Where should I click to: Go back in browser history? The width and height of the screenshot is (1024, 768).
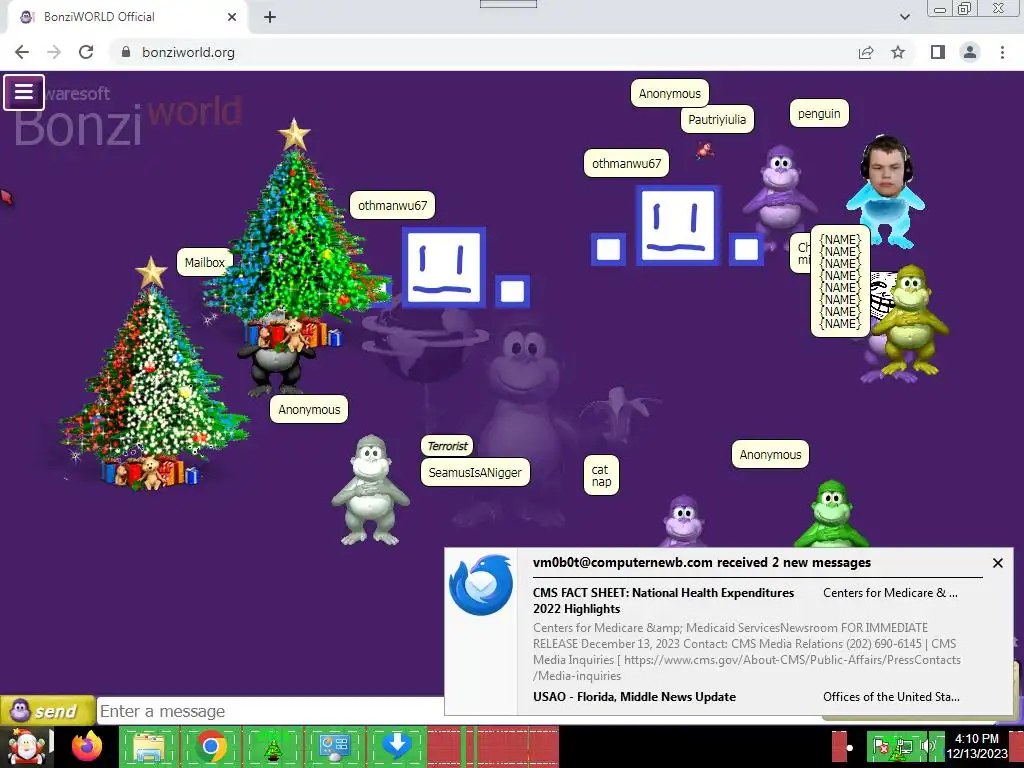click(x=22, y=52)
